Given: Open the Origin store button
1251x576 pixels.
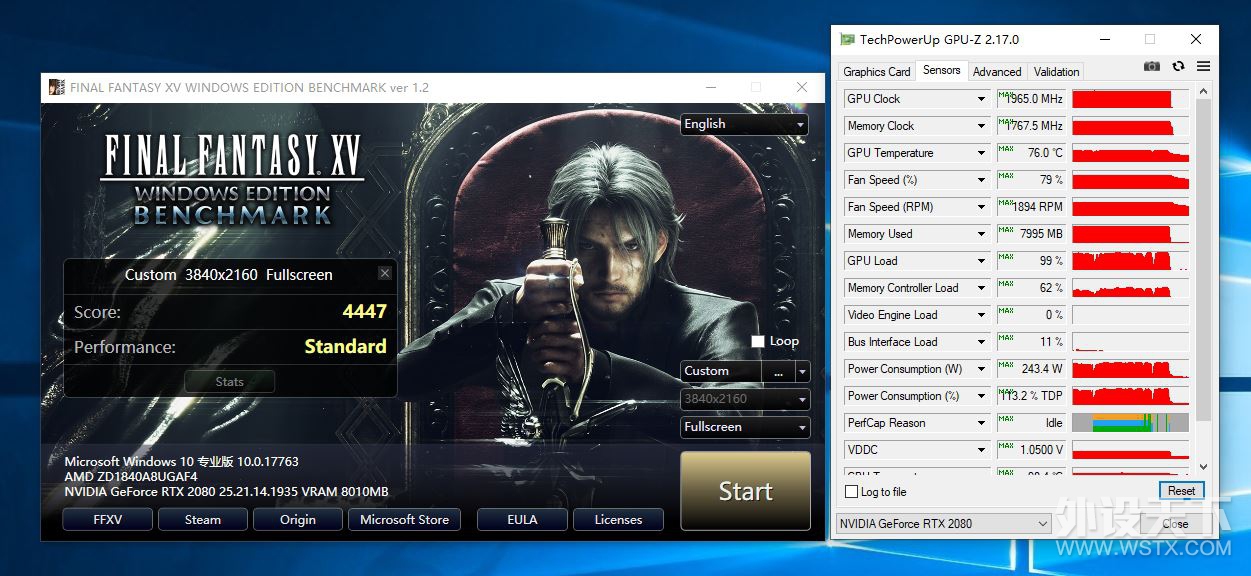Looking at the screenshot, I should coord(298,520).
